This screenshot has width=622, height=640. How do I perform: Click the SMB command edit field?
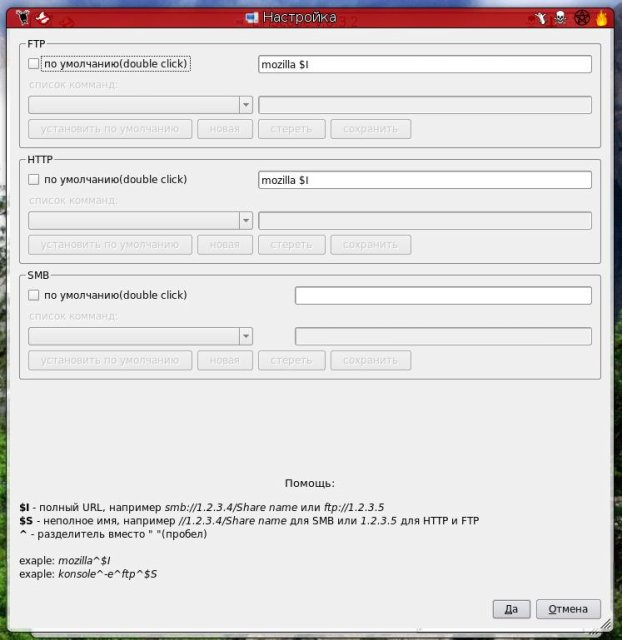click(x=443, y=336)
